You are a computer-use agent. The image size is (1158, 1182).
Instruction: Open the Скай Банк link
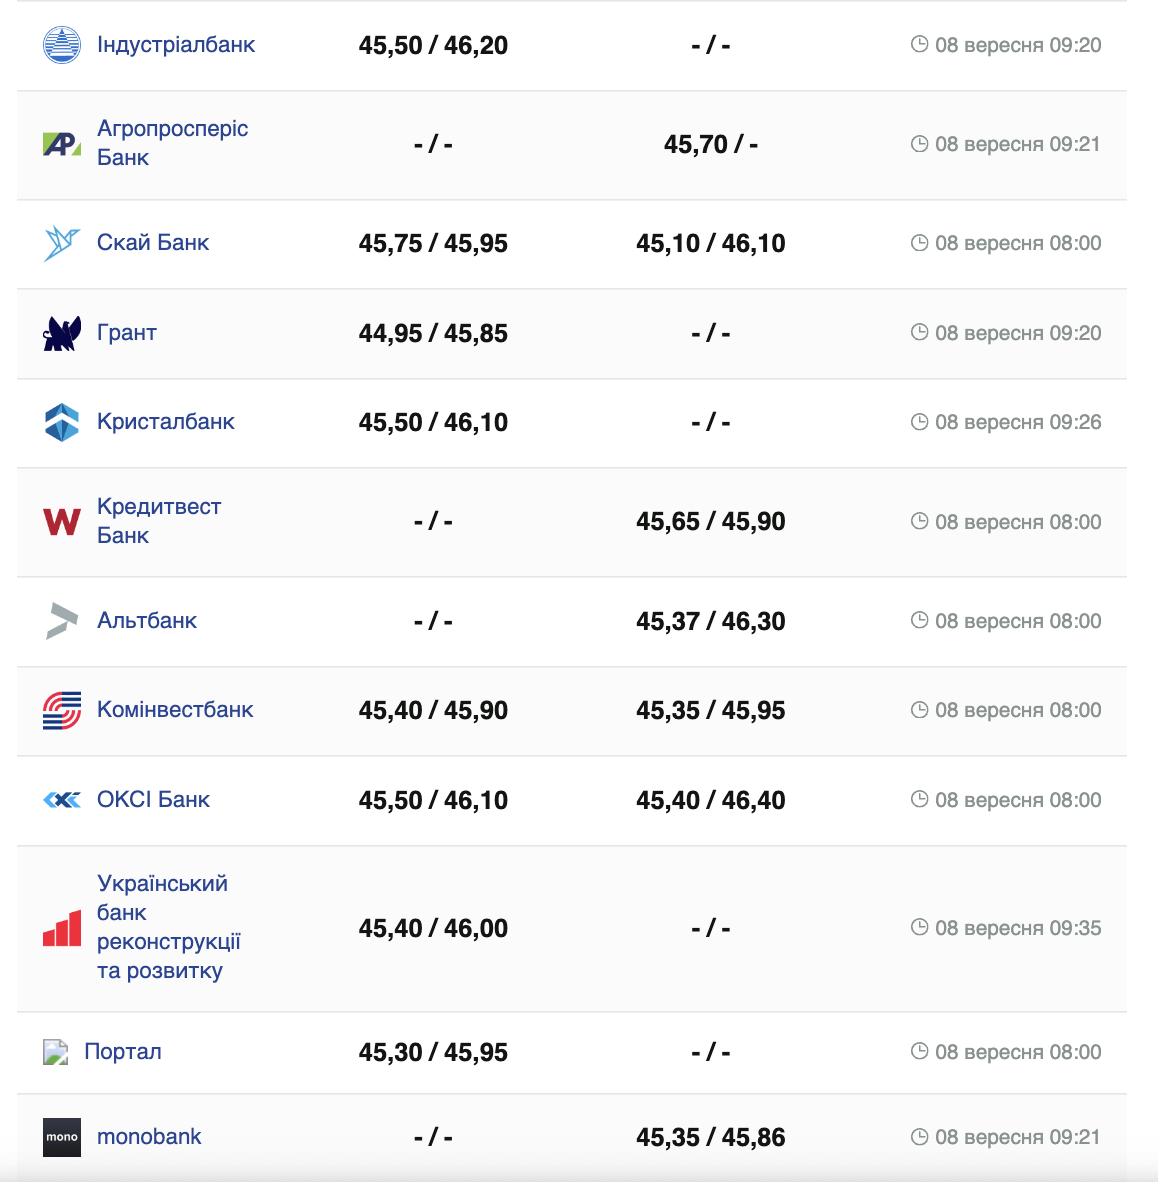[x=153, y=243]
